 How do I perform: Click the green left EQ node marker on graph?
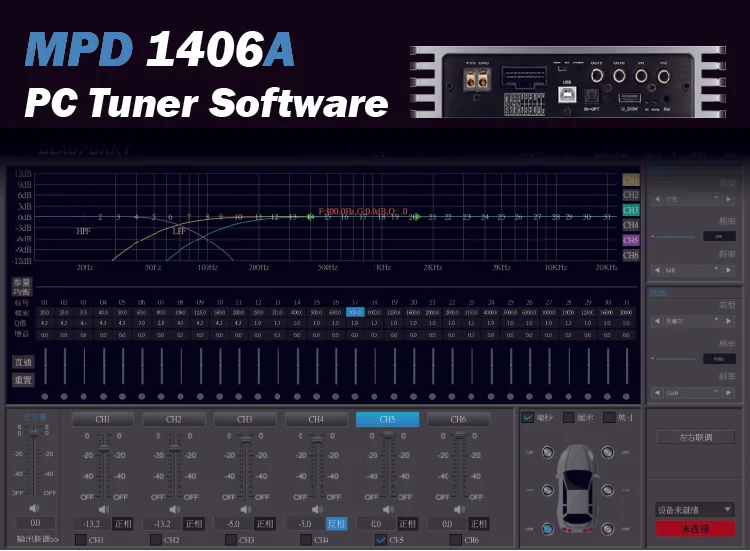(310, 217)
